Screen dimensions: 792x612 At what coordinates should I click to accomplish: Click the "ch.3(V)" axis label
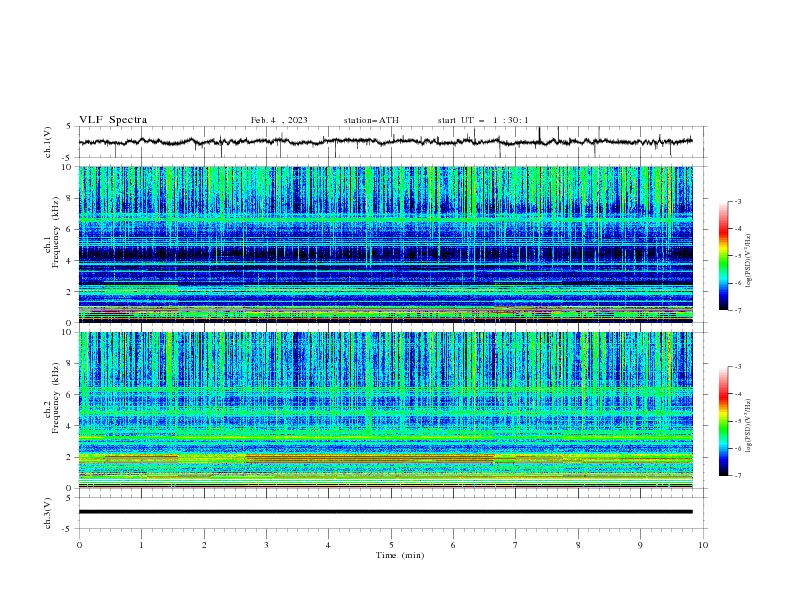tap(48, 513)
